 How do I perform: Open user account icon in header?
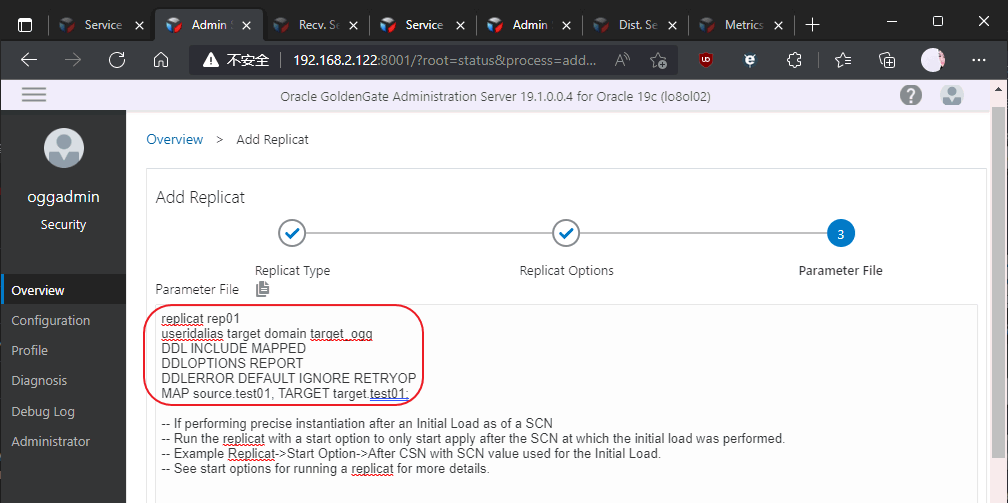coord(951,95)
